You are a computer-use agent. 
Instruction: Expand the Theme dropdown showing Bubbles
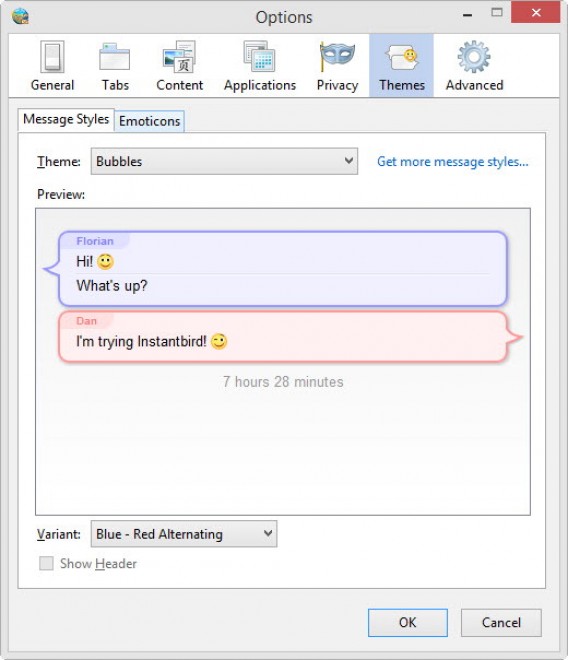(x=224, y=161)
